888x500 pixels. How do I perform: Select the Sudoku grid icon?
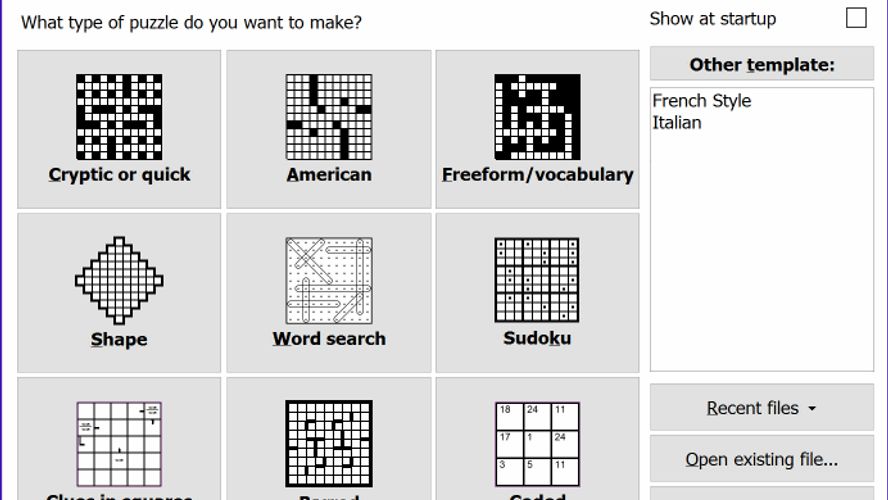pos(537,281)
